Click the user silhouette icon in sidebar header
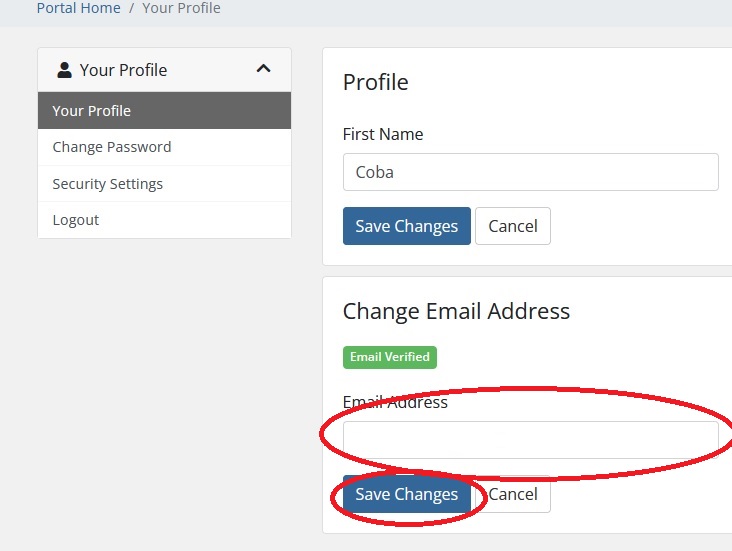 pos(65,70)
